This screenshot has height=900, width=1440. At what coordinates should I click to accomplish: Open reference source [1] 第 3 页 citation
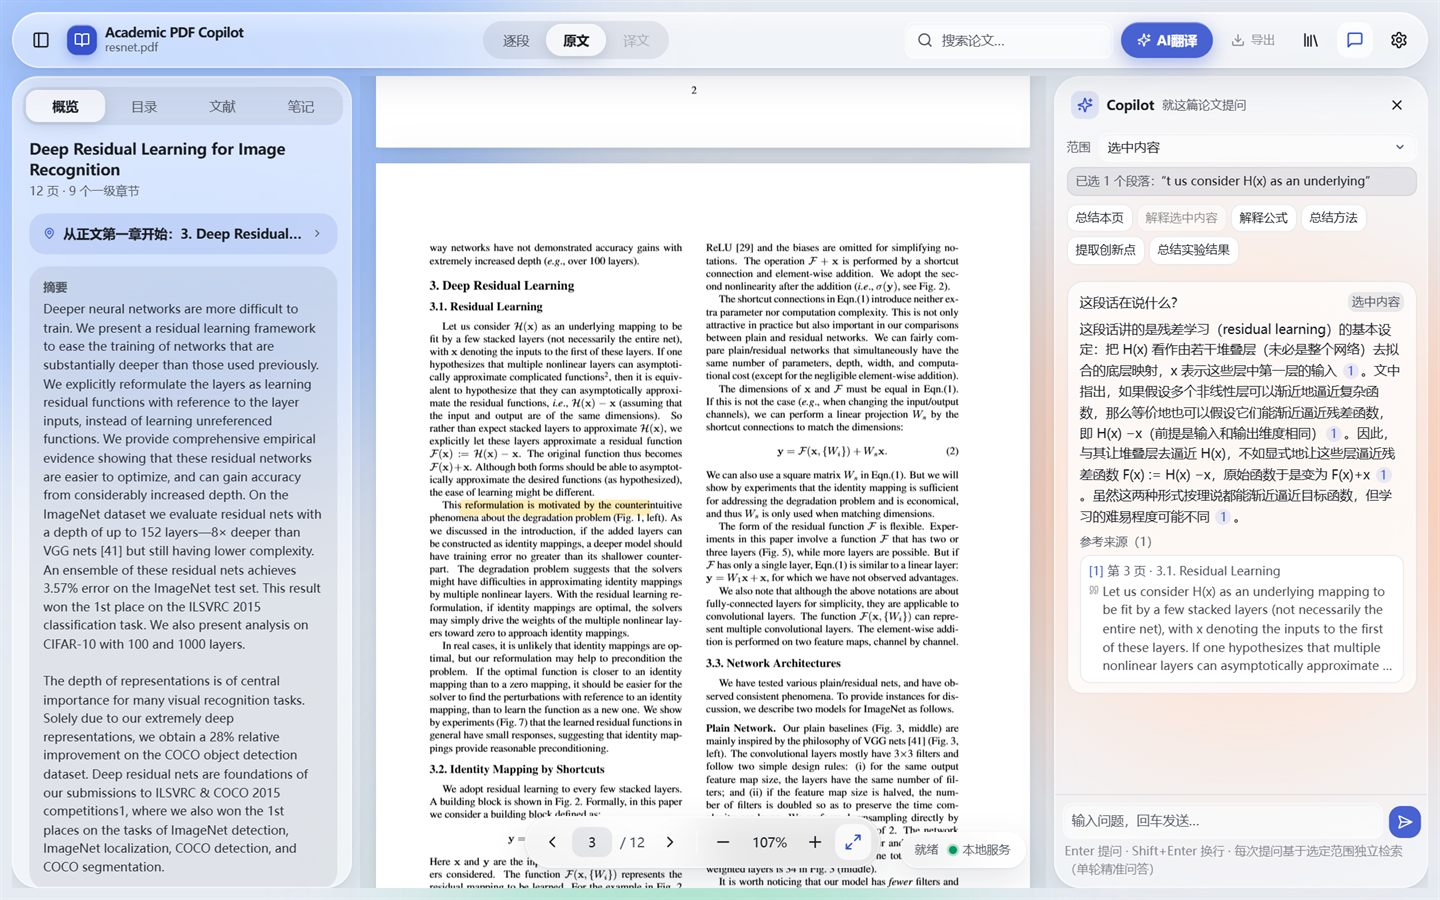click(1241, 618)
